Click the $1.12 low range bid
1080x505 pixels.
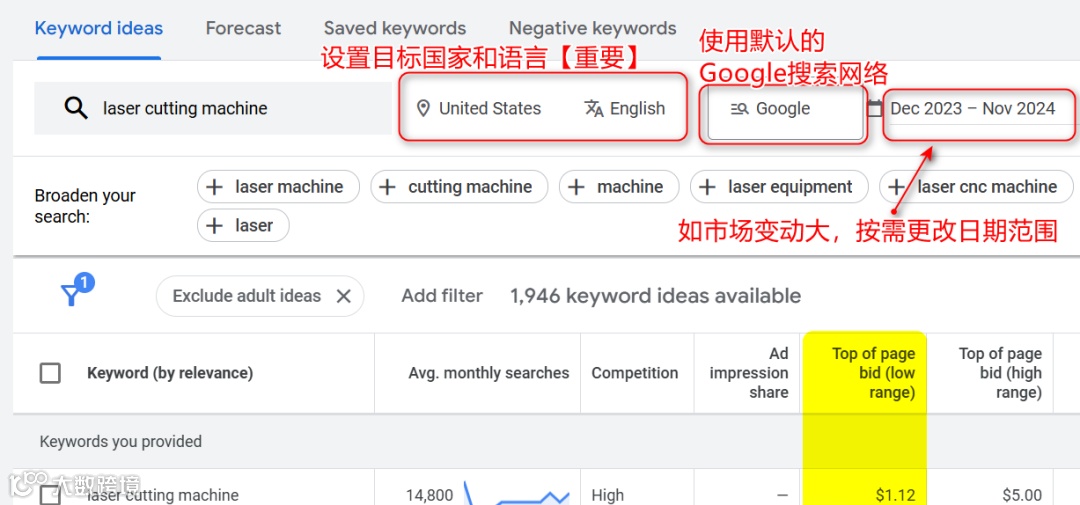tap(895, 495)
